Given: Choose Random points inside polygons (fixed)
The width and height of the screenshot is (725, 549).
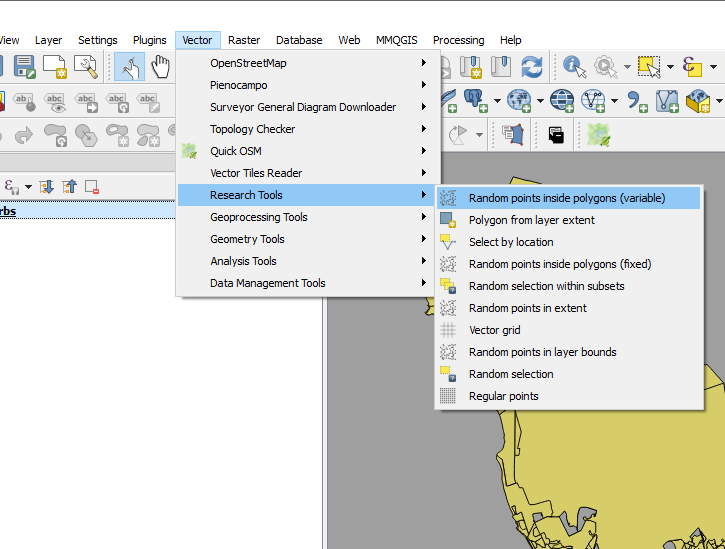Looking at the screenshot, I should tap(569, 264).
